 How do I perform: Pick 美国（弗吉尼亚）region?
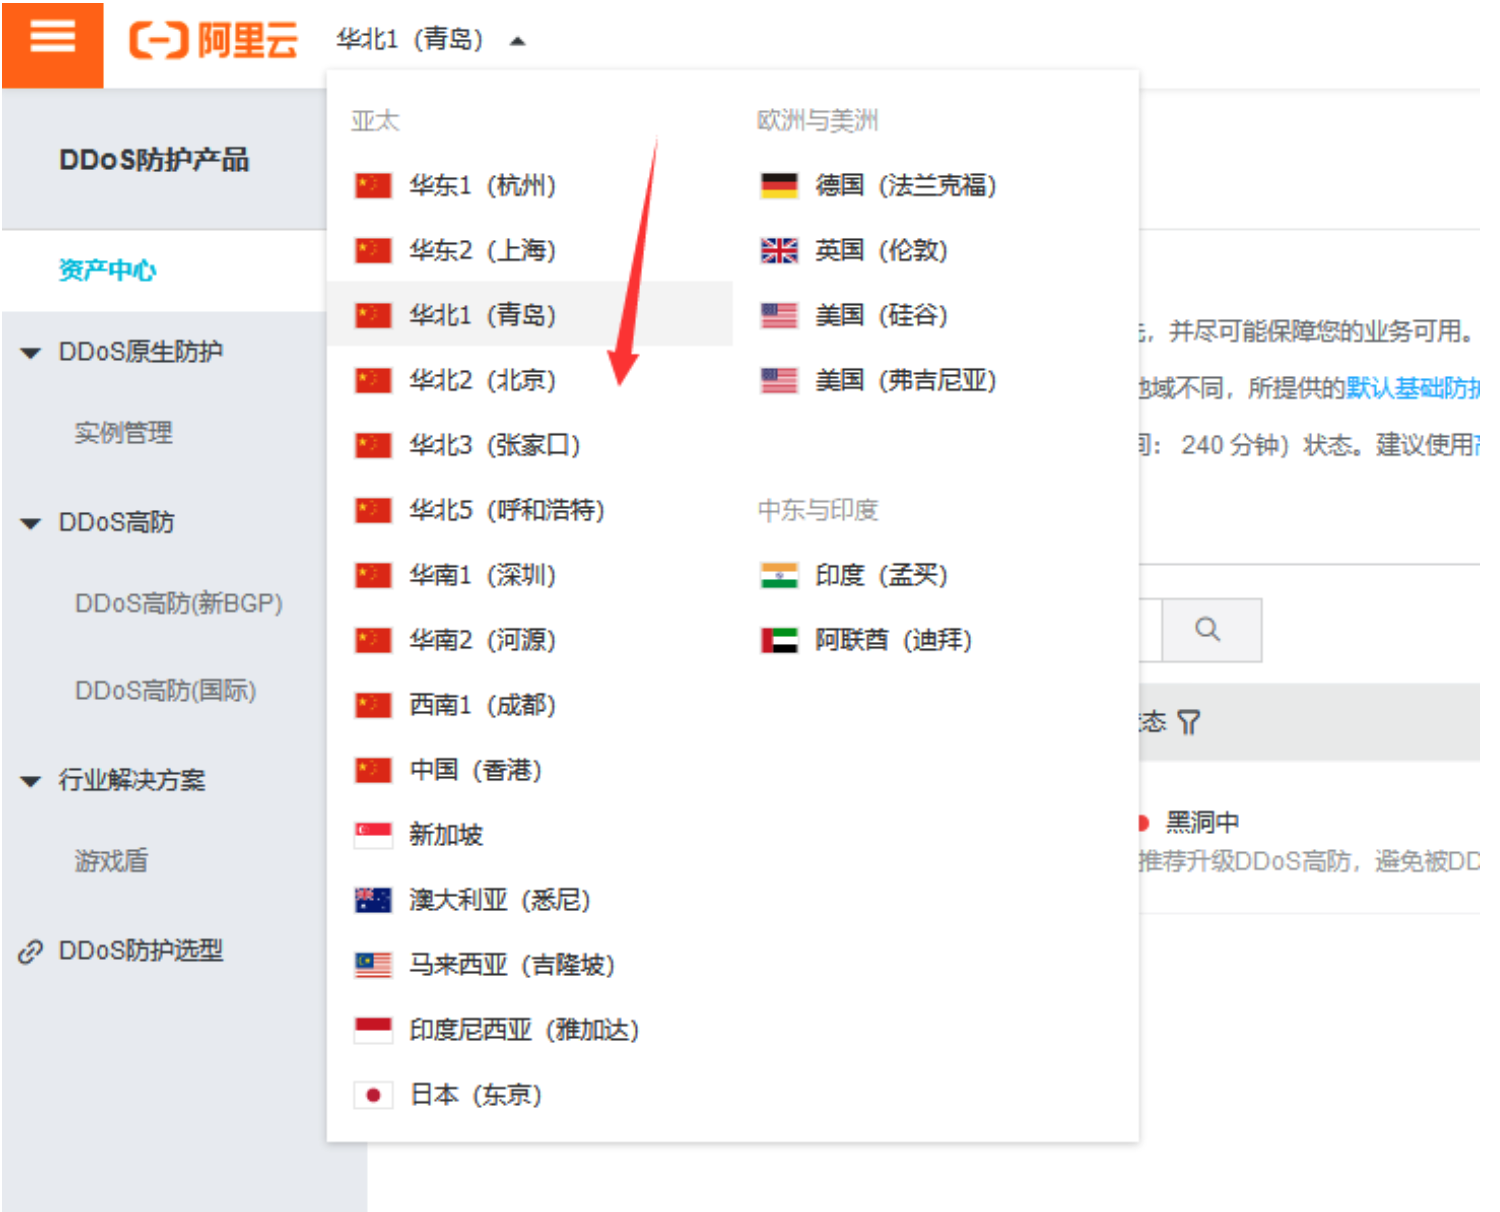[935, 380]
